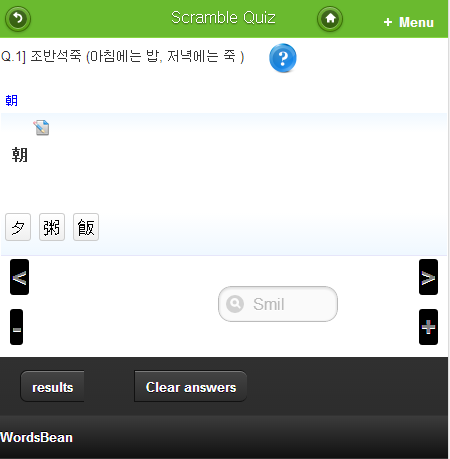Choose the 飯 character tile

coord(86,227)
